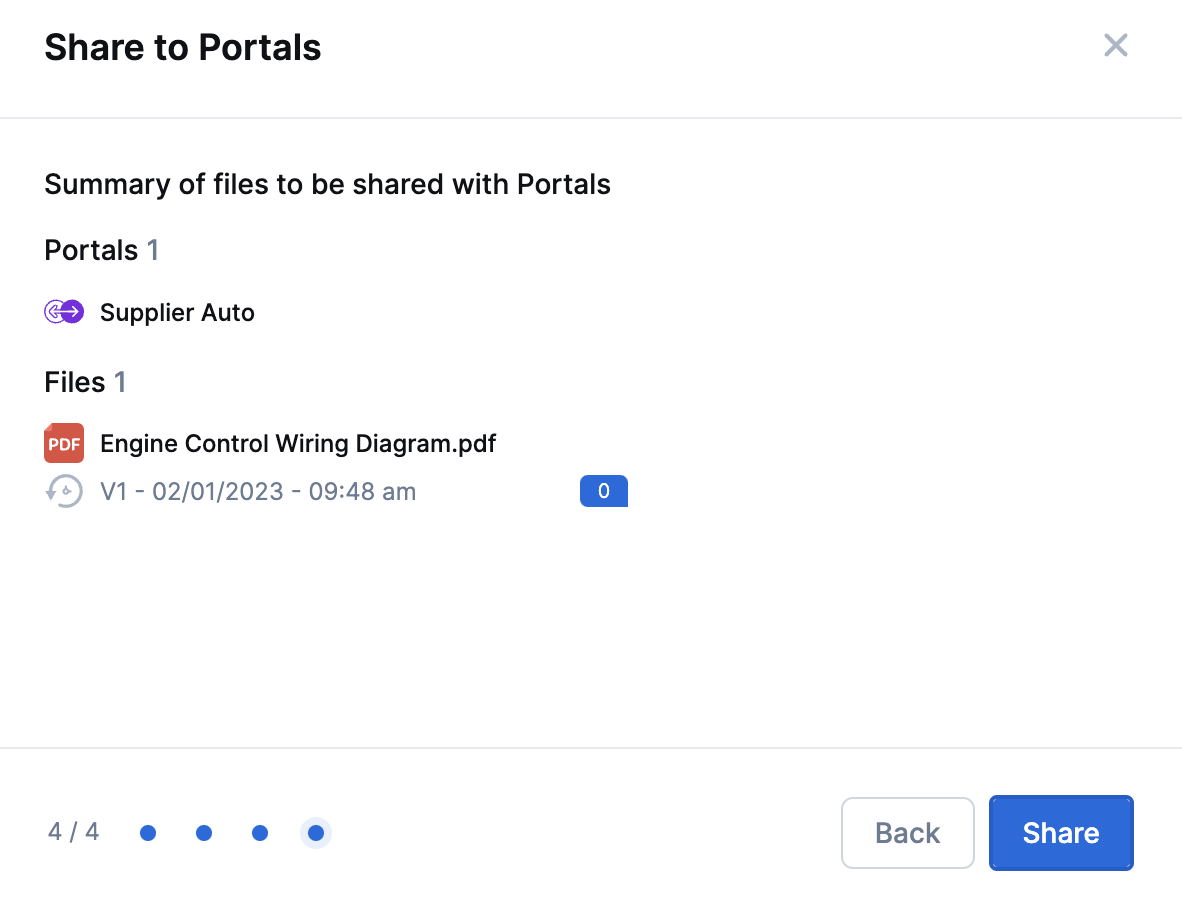Jump to step three dot
This screenshot has height=902, width=1182.
260,833
